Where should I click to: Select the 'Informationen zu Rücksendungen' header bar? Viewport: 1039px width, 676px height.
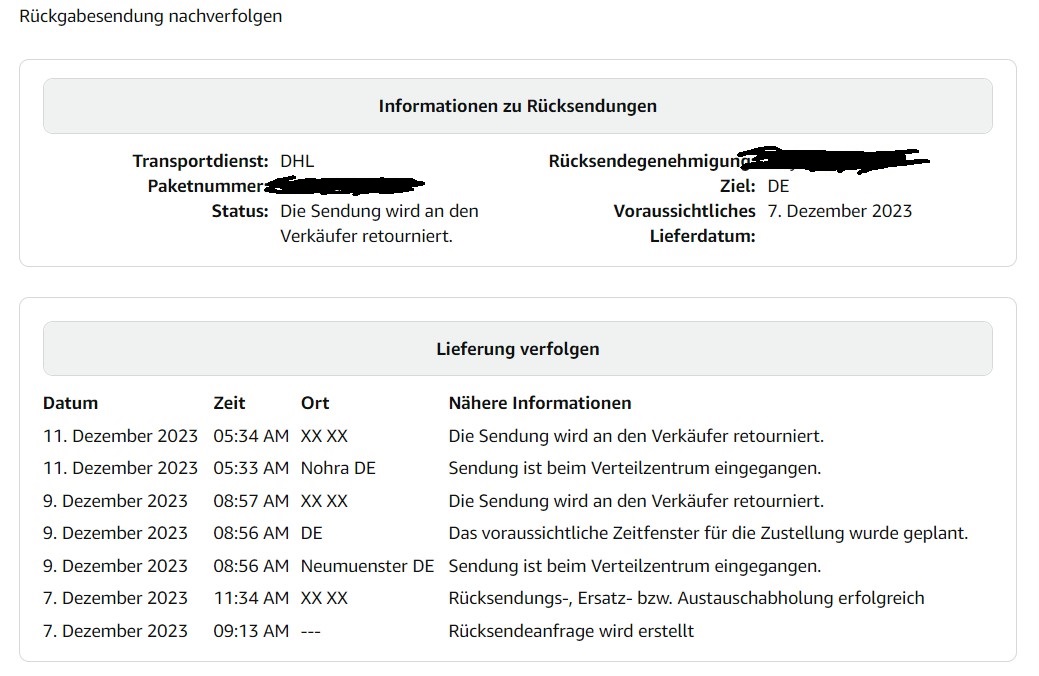(x=518, y=106)
